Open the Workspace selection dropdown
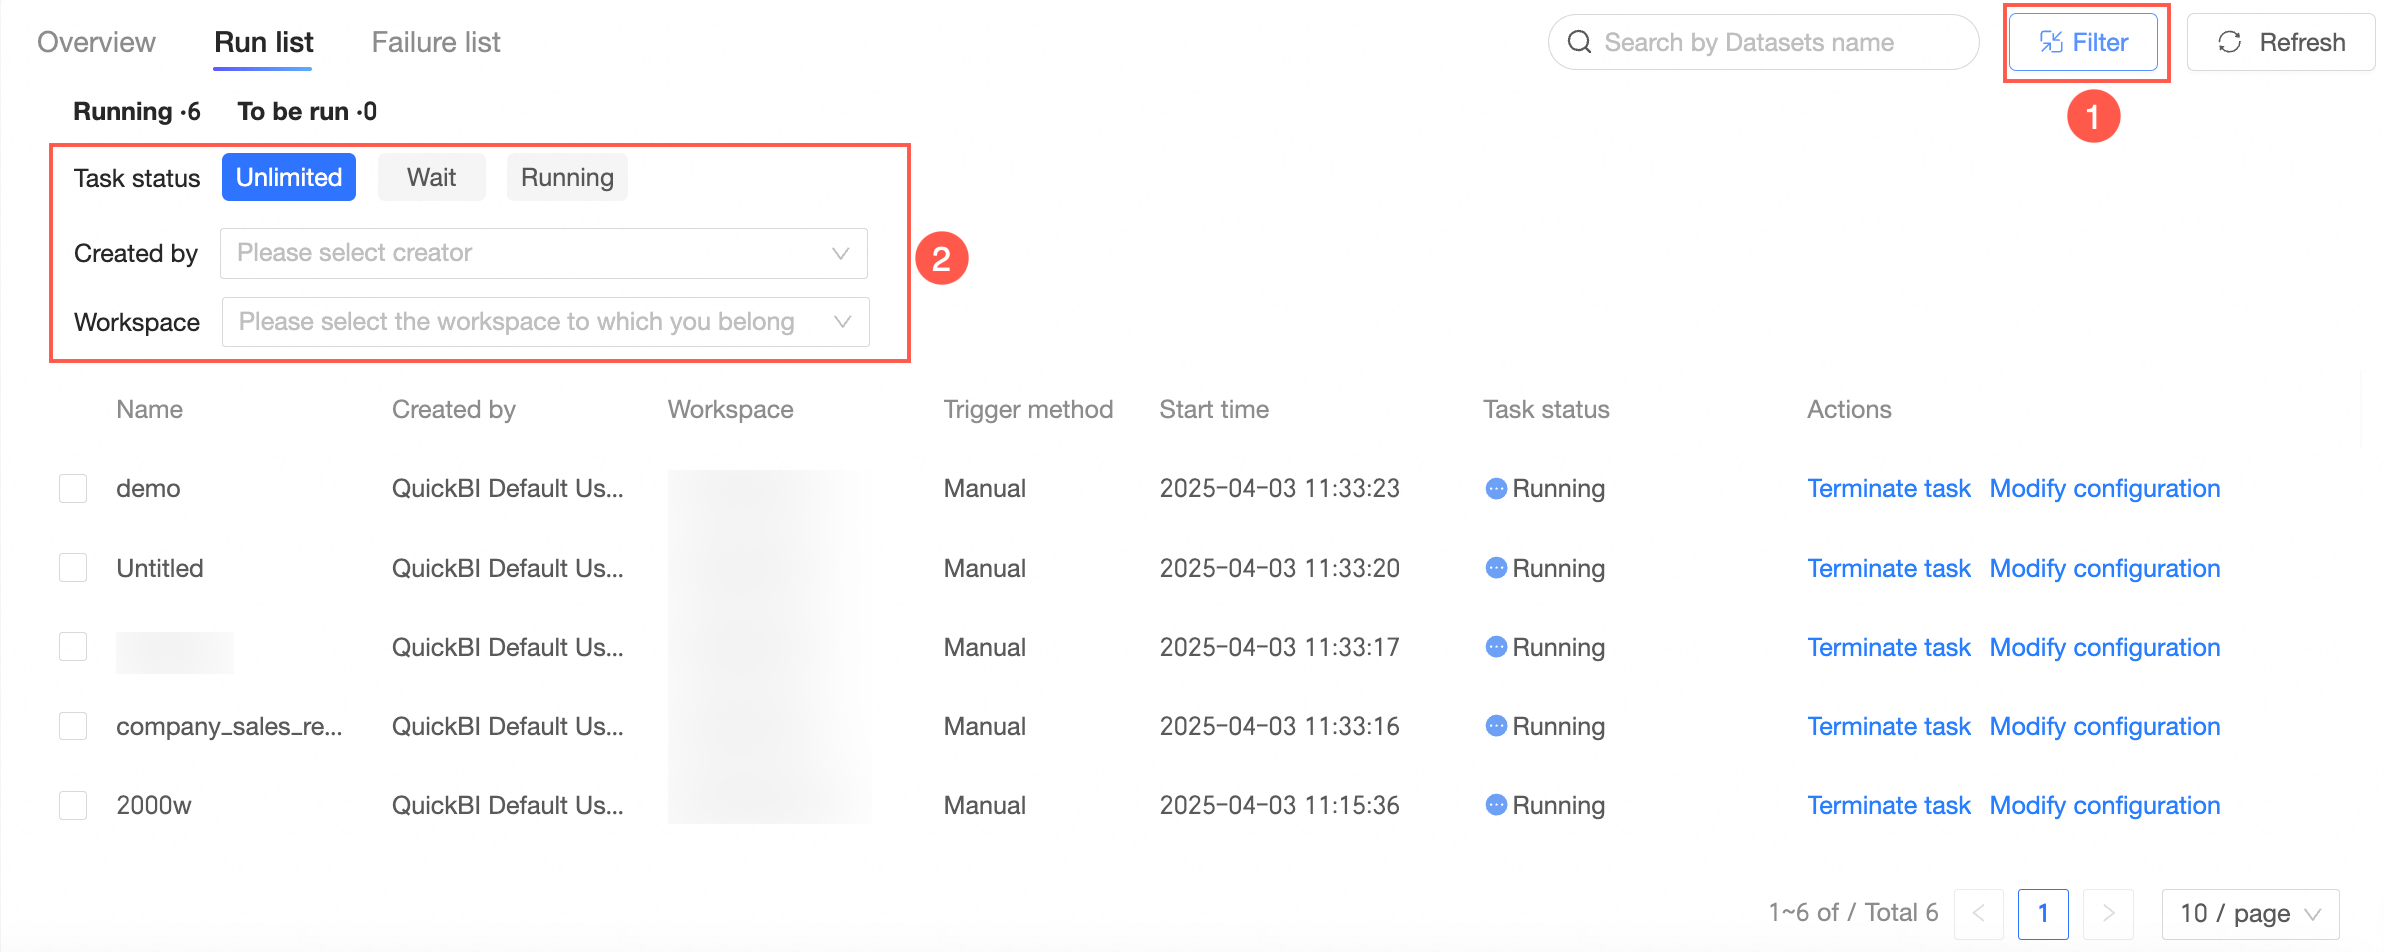Viewport: 2386px width, 952px height. (545, 322)
